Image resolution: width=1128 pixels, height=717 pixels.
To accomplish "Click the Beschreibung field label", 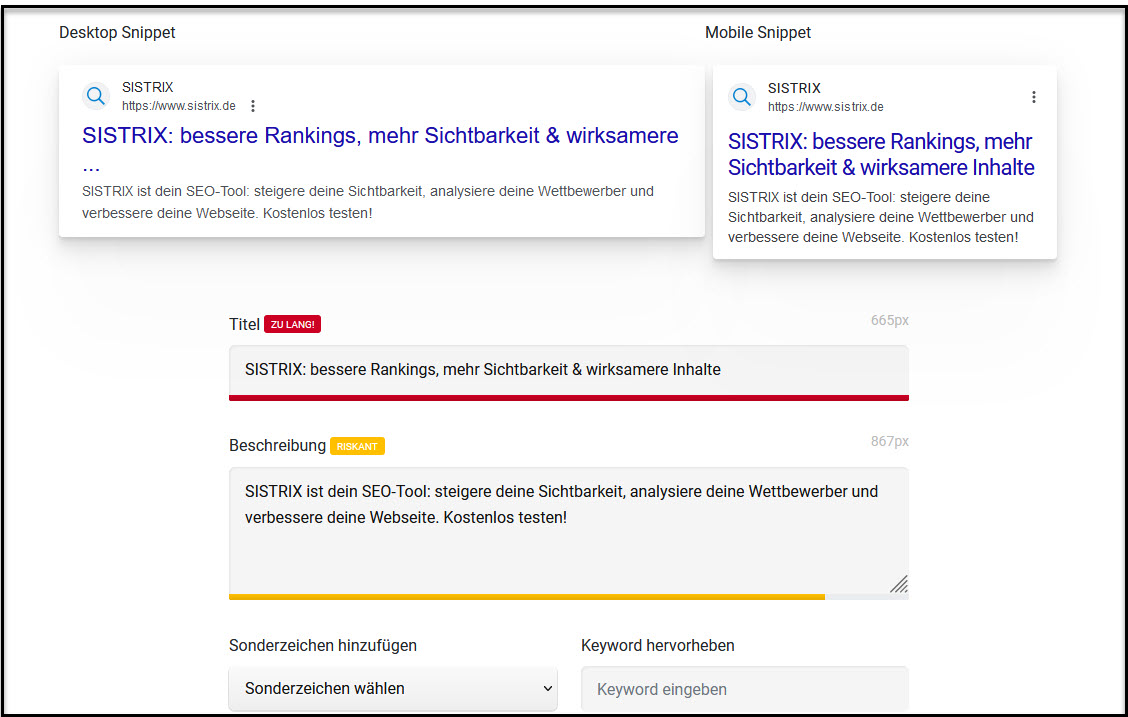I will coord(277,445).
